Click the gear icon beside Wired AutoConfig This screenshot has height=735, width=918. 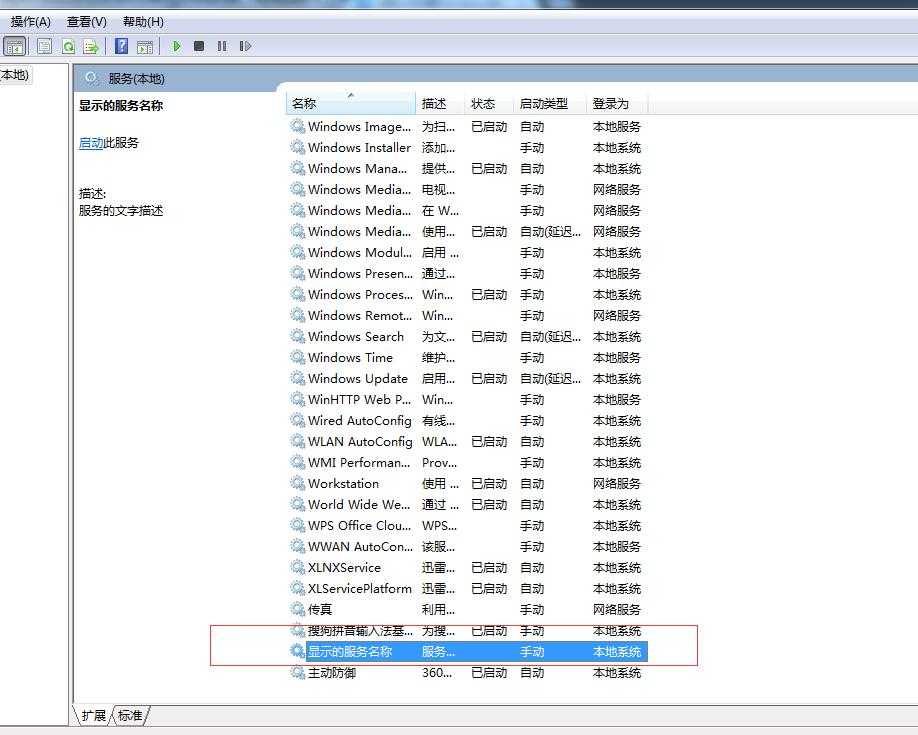click(298, 421)
